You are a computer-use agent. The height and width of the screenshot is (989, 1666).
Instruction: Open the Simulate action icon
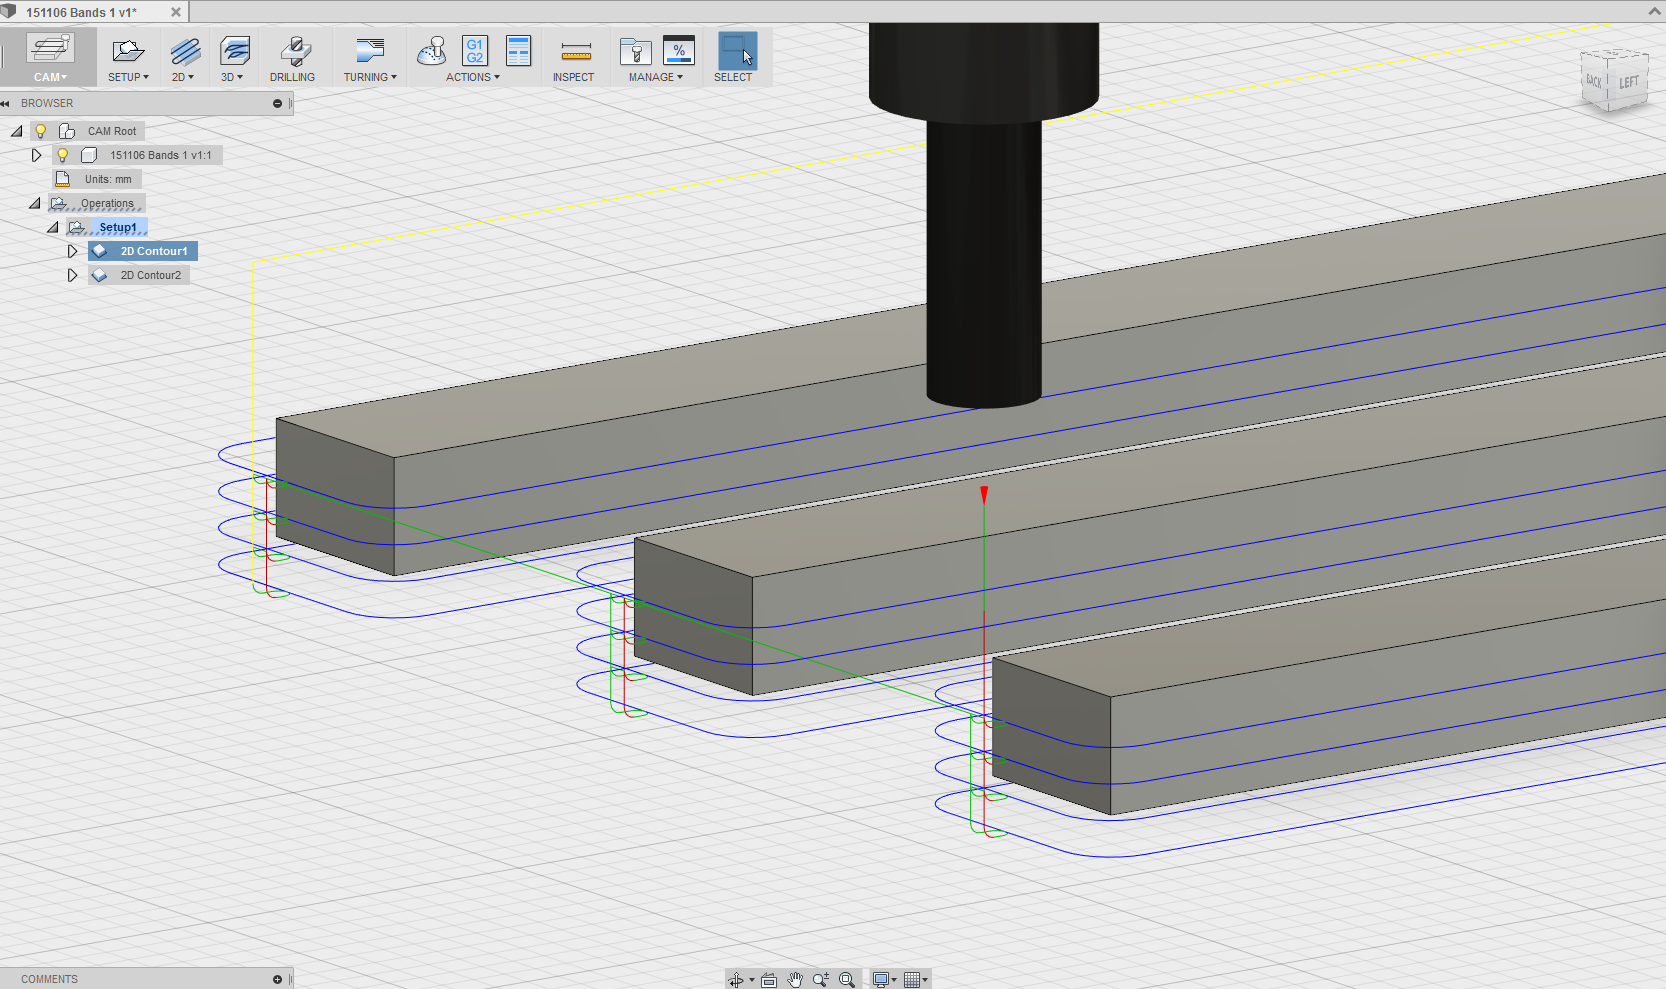pos(432,51)
